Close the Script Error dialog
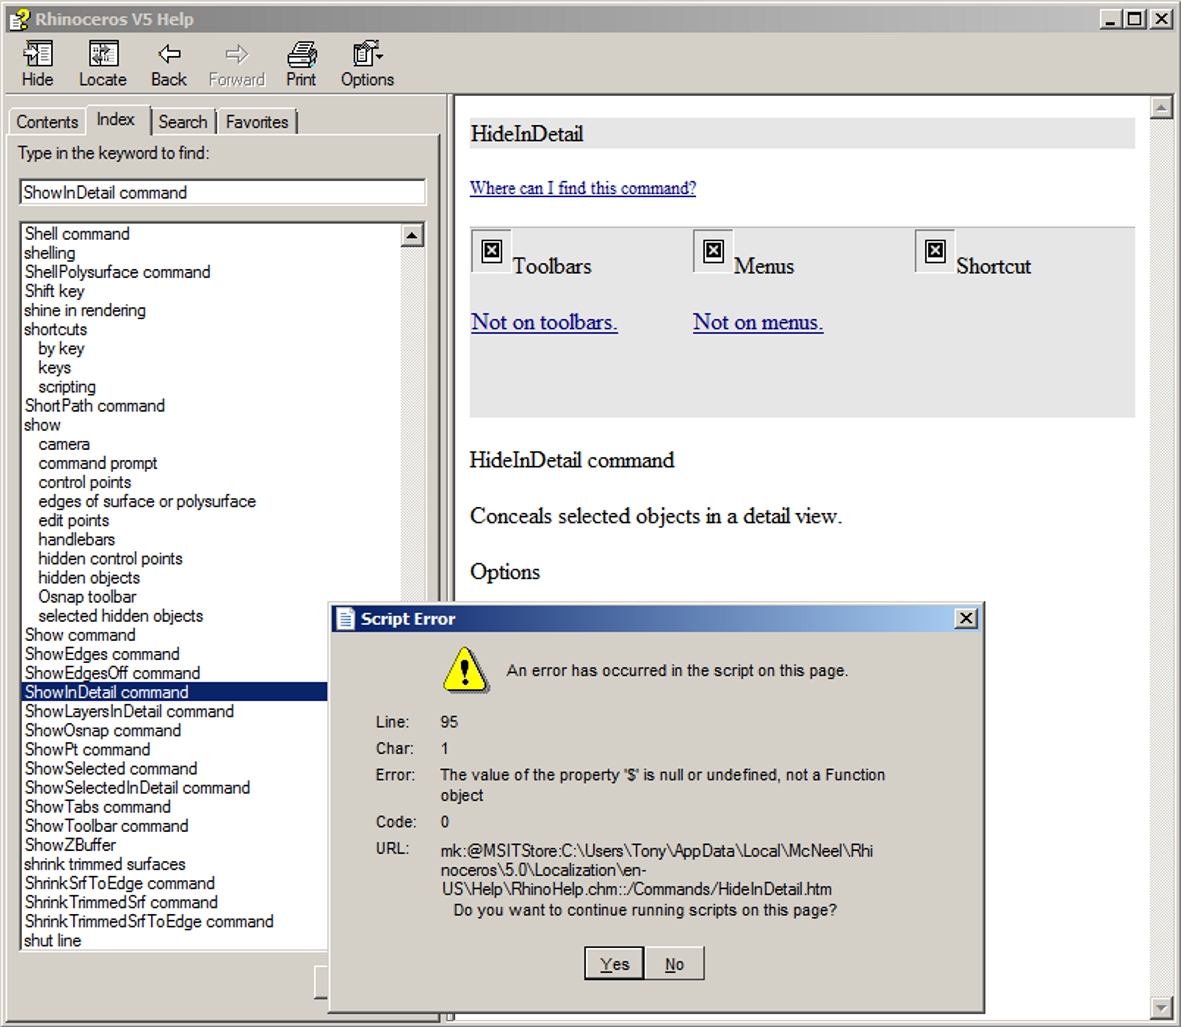 coord(966,619)
